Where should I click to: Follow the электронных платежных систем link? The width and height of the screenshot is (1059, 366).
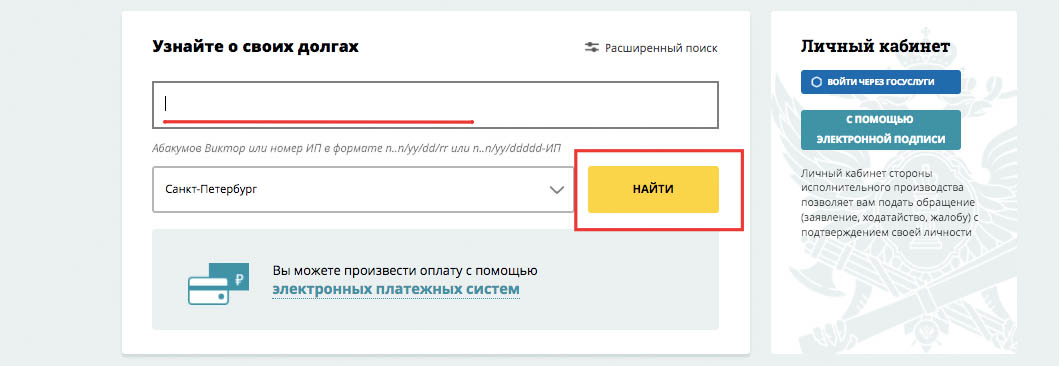tap(396, 290)
